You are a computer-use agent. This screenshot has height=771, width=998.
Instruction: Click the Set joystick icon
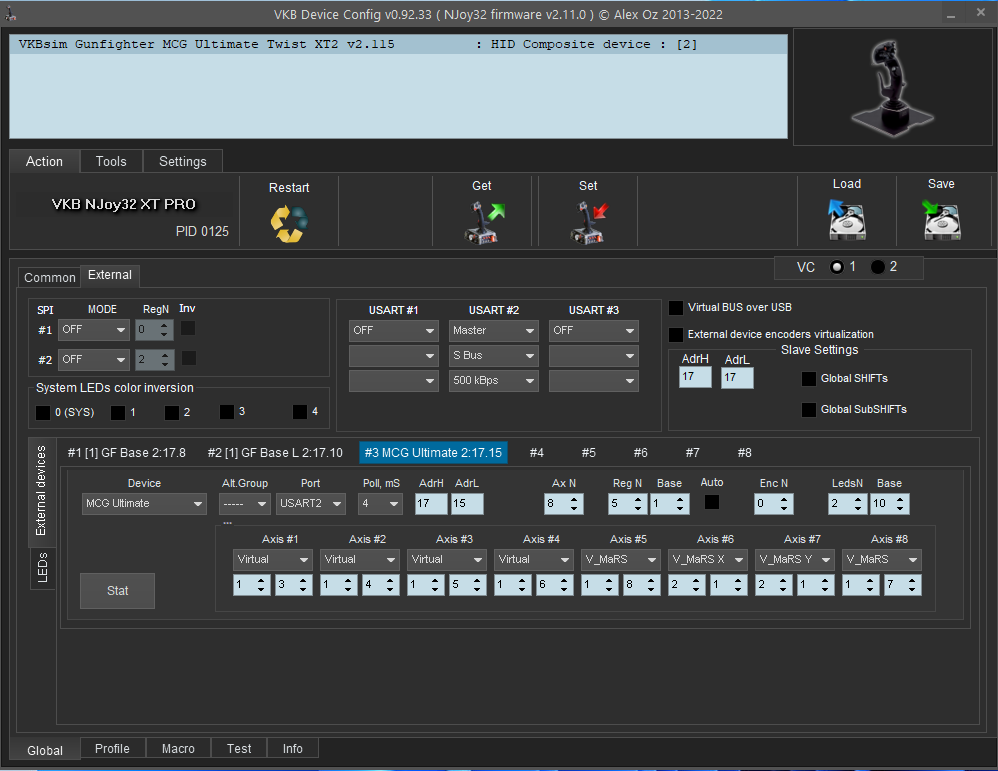click(589, 222)
